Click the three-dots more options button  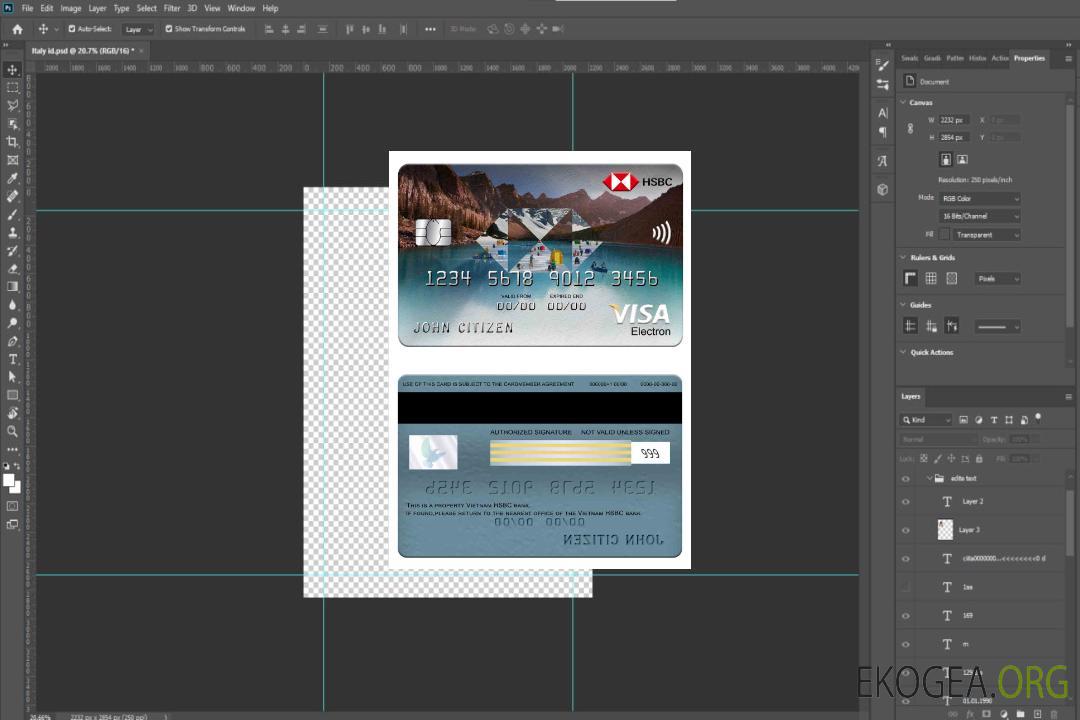point(430,29)
